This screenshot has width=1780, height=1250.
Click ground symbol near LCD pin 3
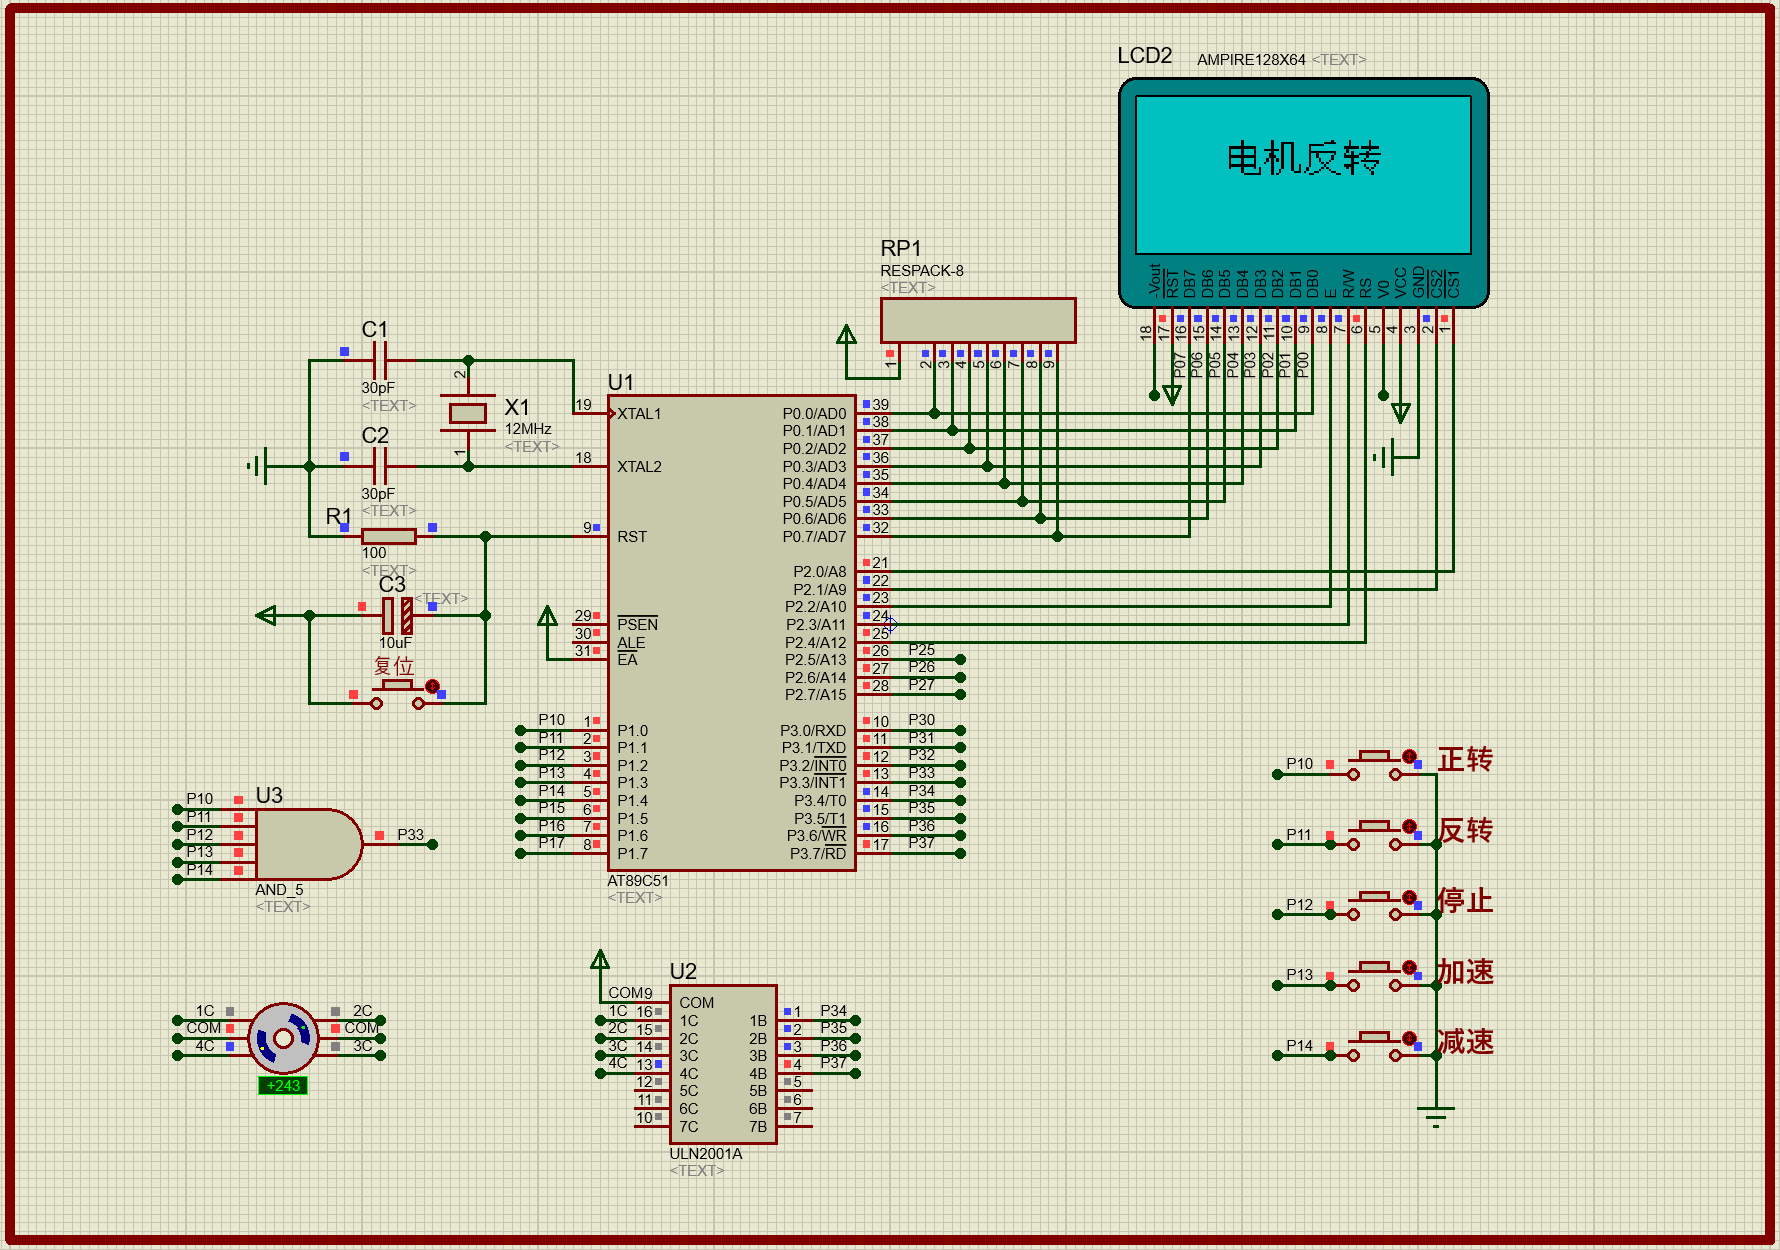pyautogui.click(x=1385, y=457)
